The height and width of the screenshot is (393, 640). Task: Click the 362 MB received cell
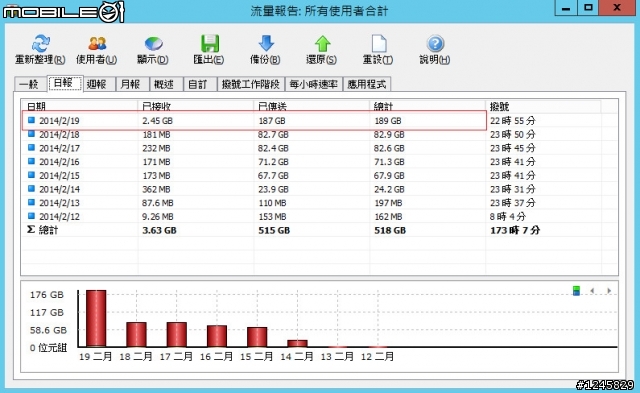(x=156, y=189)
